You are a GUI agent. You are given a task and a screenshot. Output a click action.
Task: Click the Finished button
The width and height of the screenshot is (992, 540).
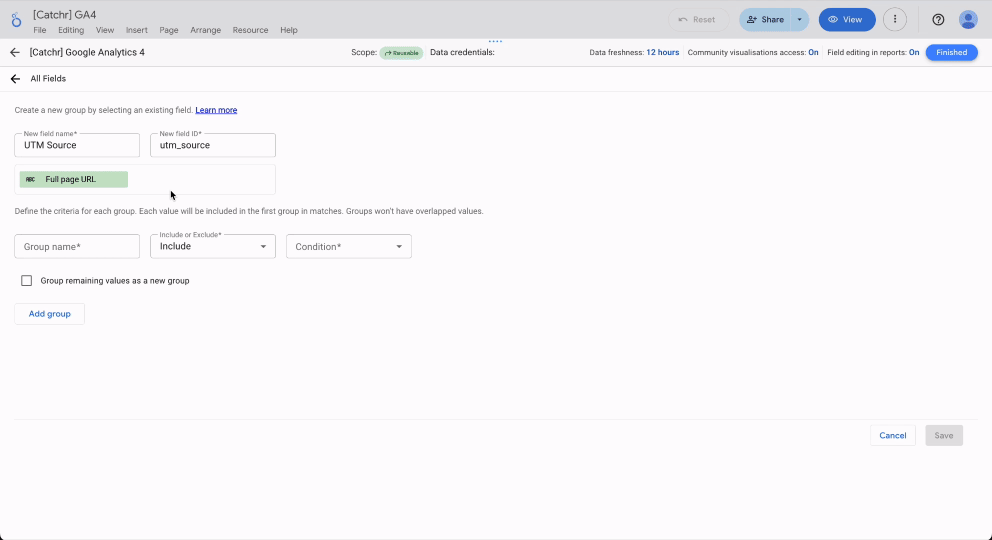pyautogui.click(x=952, y=52)
